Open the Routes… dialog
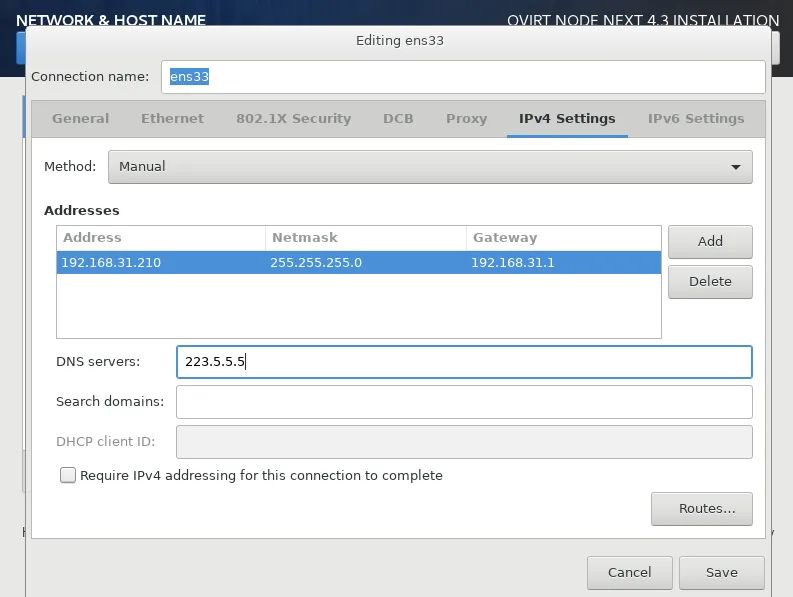 tap(701, 508)
